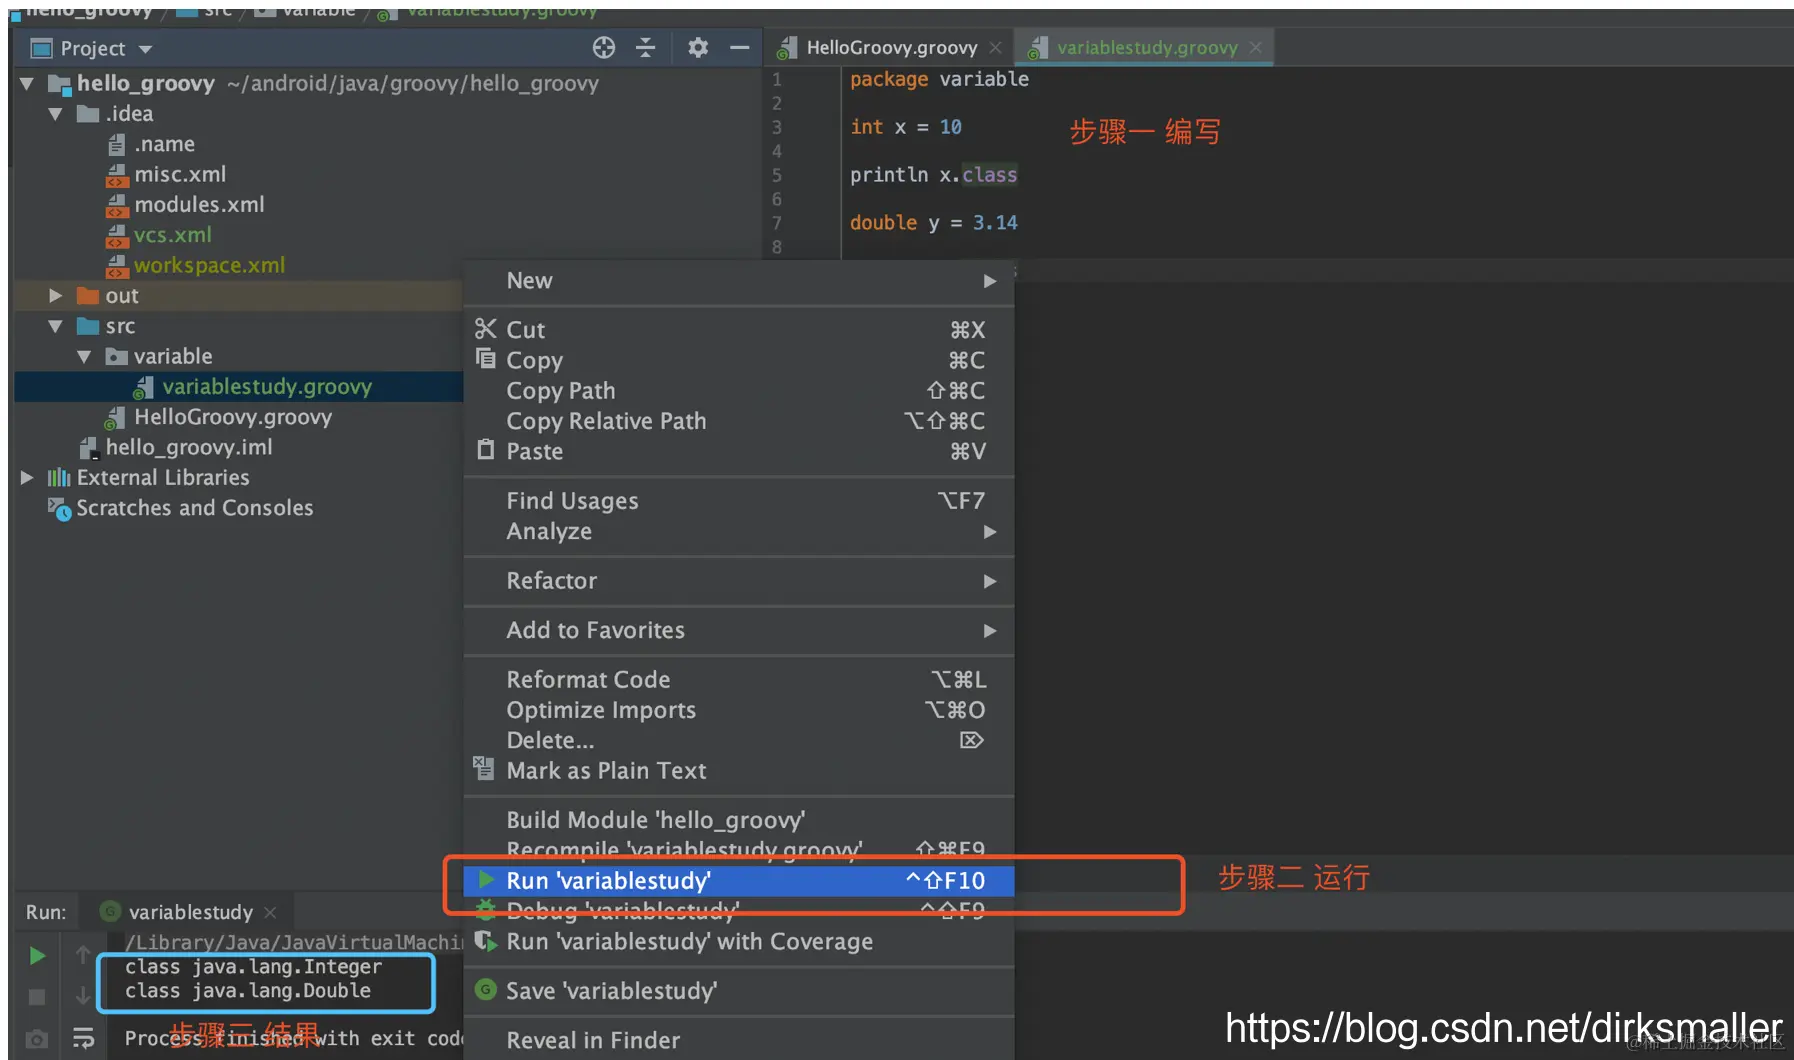This screenshot has height=1060, width=1794.
Task: Hide the Project tool window
Action: pos(740,48)
